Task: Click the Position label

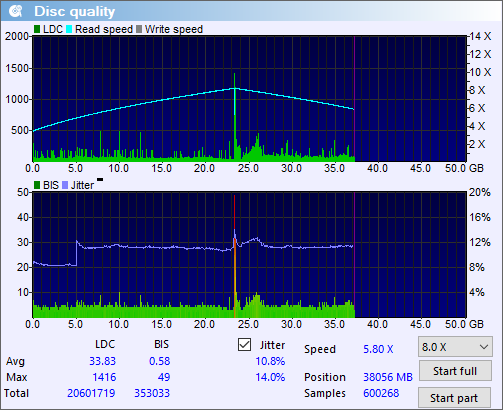Action: coord(325,377)
